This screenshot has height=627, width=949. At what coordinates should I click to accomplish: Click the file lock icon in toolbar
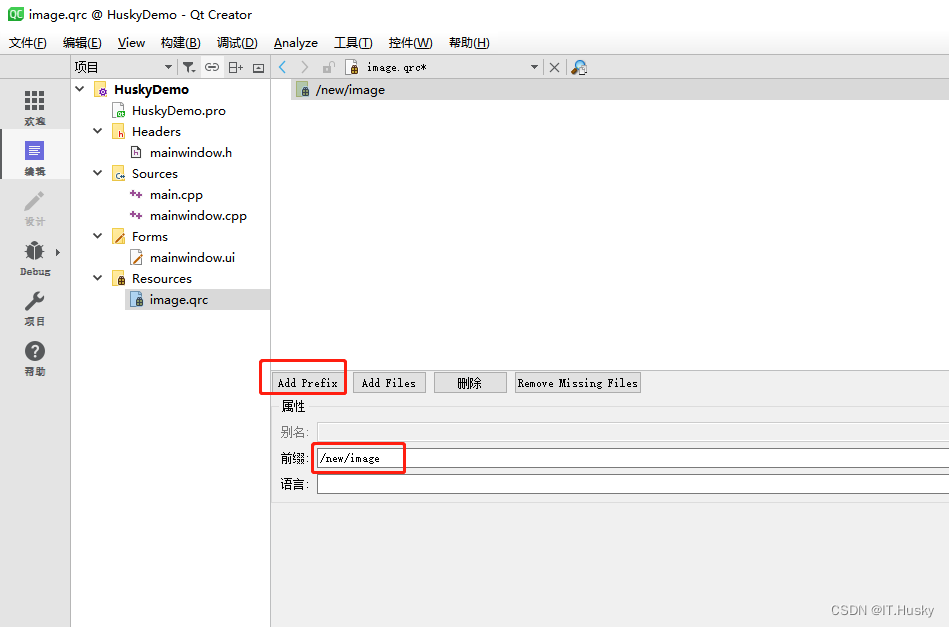coord(329,67)
